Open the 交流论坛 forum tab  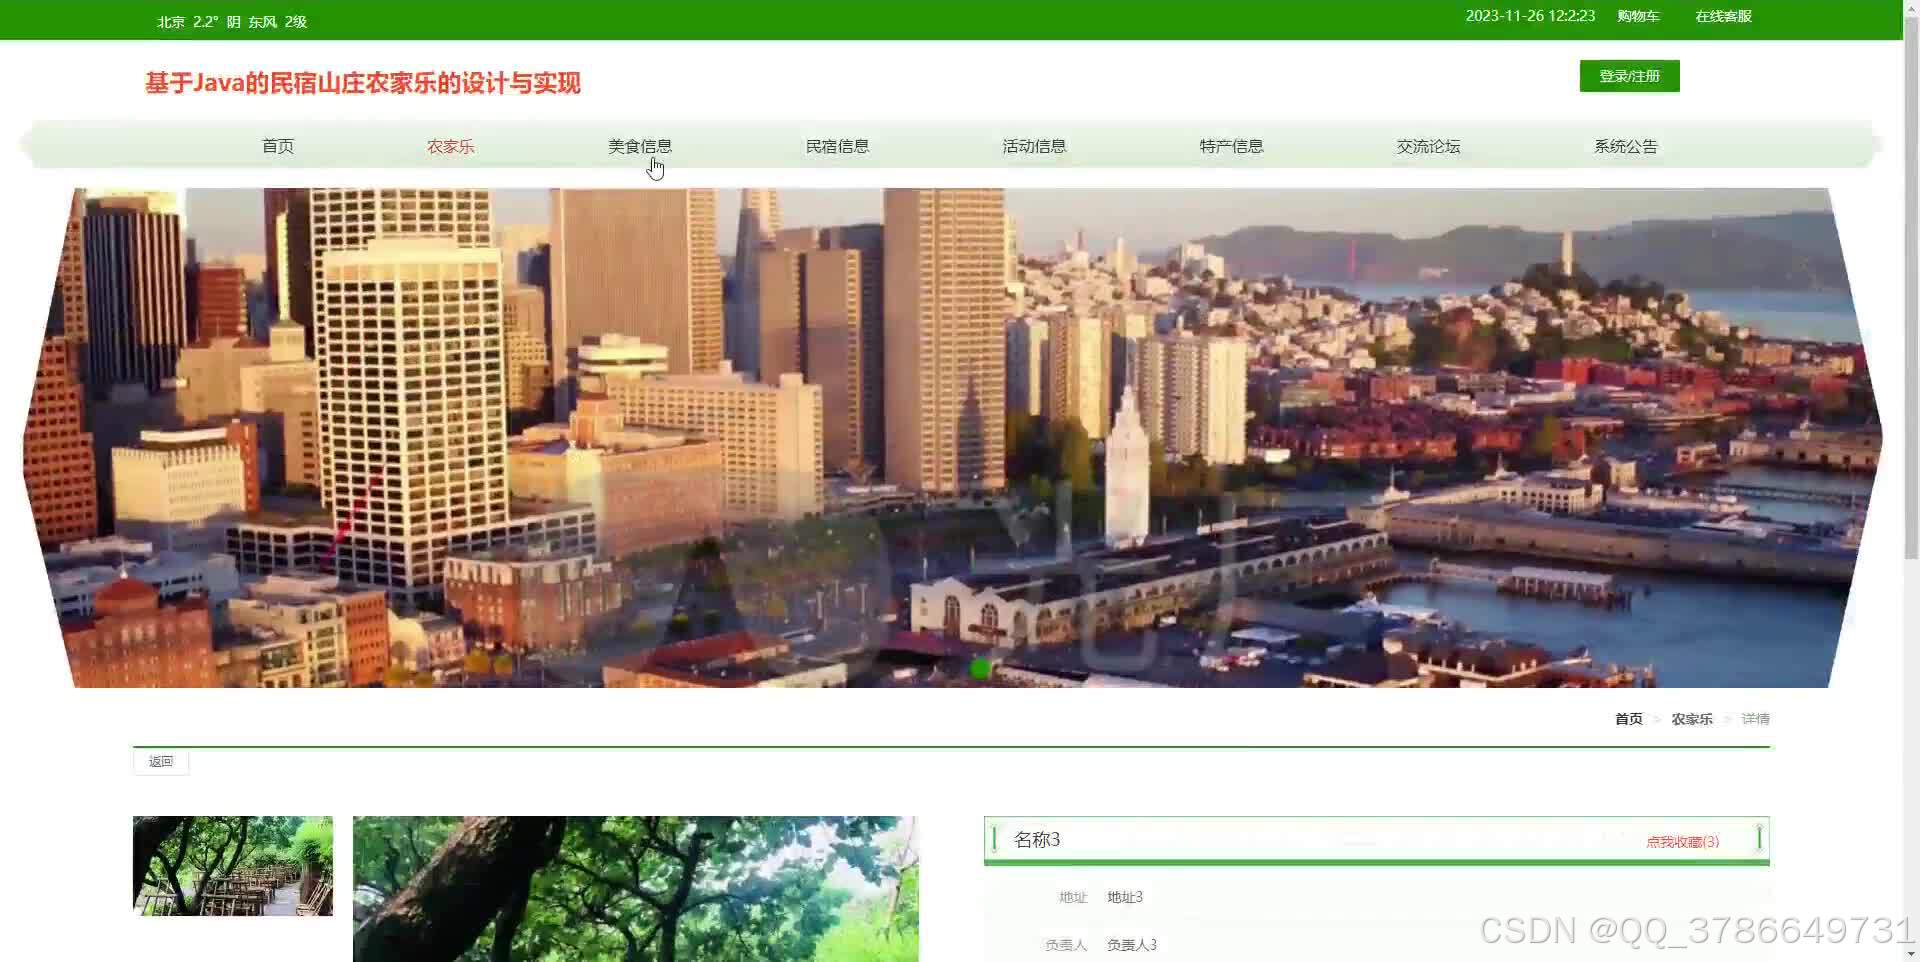[1428, 145]
